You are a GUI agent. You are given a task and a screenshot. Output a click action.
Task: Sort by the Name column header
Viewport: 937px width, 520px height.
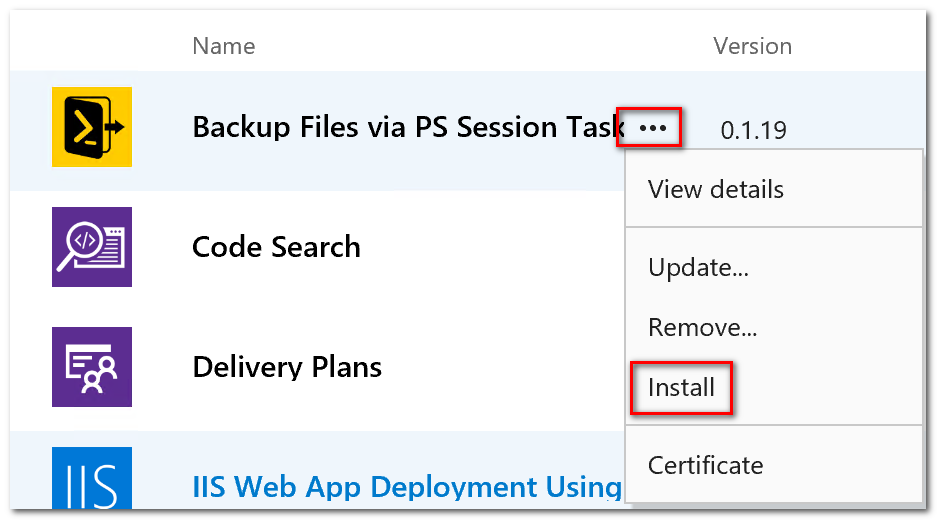coord(223,46)
